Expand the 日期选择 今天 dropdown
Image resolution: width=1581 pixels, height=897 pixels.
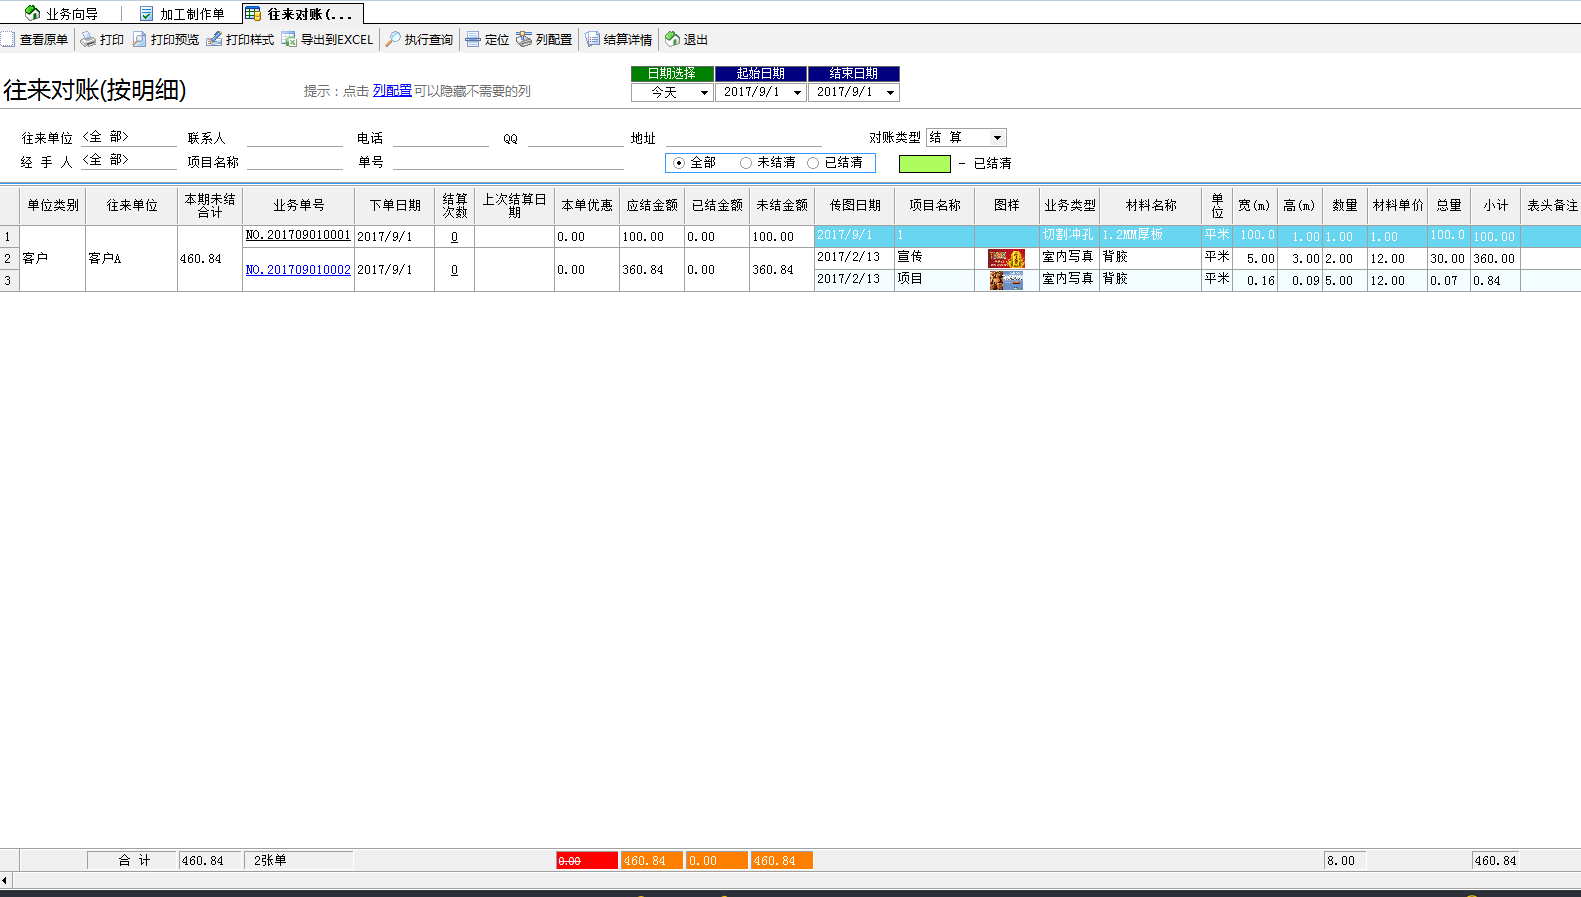point(704,93)
